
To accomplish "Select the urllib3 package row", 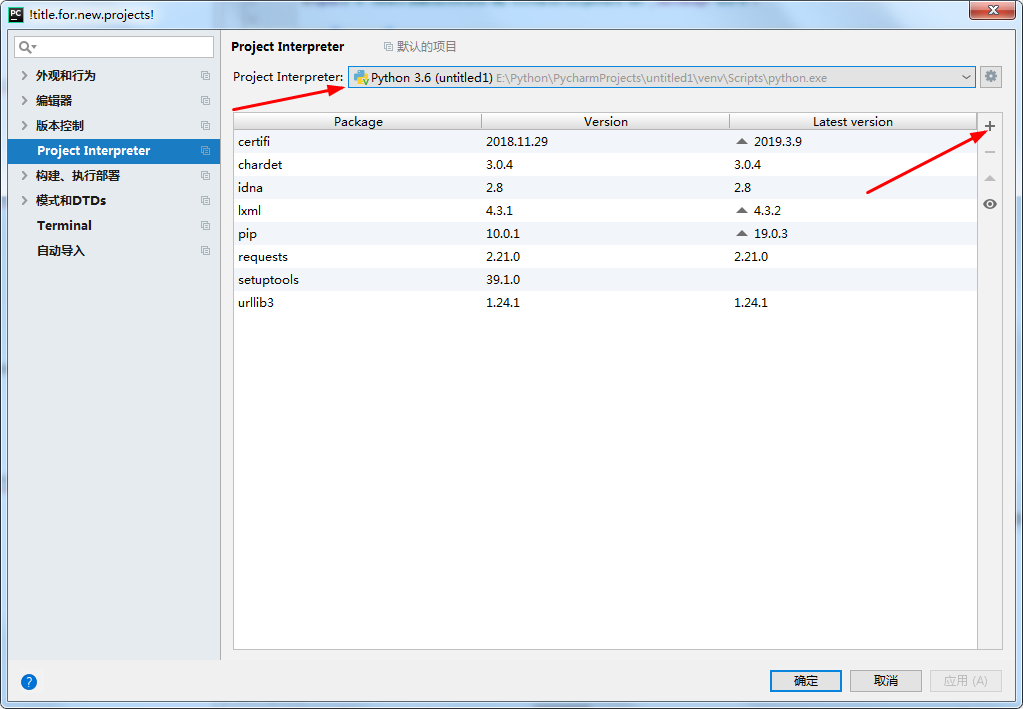I will pyautogui.click(x=605, y=303).
